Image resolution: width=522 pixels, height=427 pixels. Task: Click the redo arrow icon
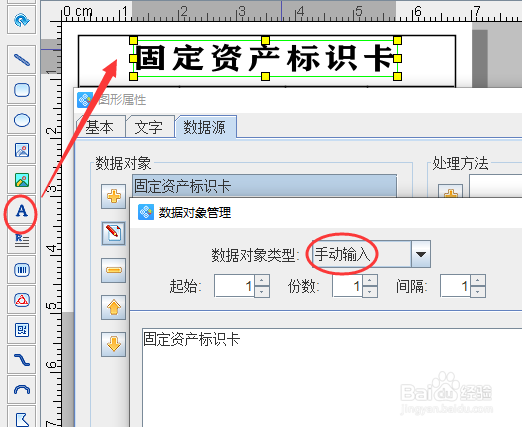pyautogui.click(x=22, y=20)
